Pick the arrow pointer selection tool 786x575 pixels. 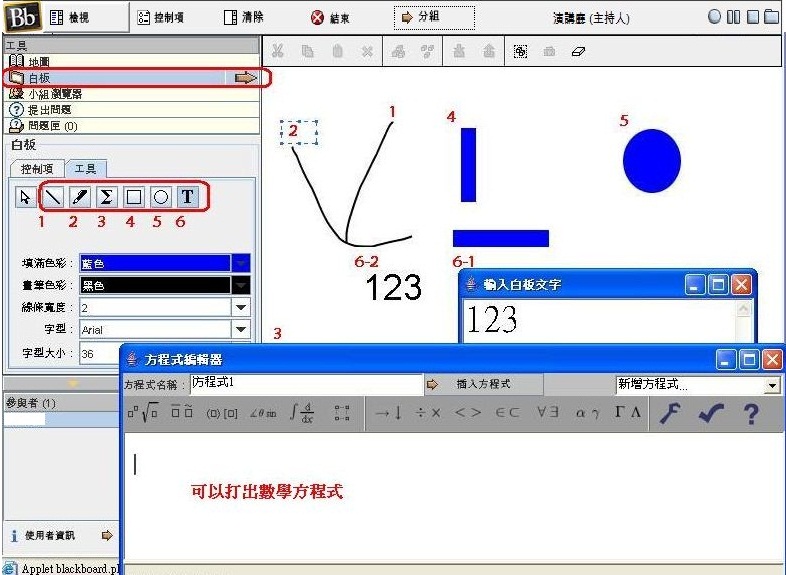click(26, 197)
